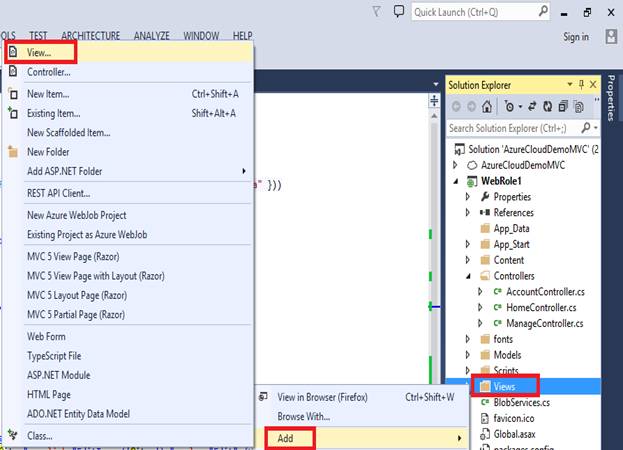Screen dimensions: 623x450
Task: Open the Properties side tab
Action: pyautogui.click(x=612, y=98)
